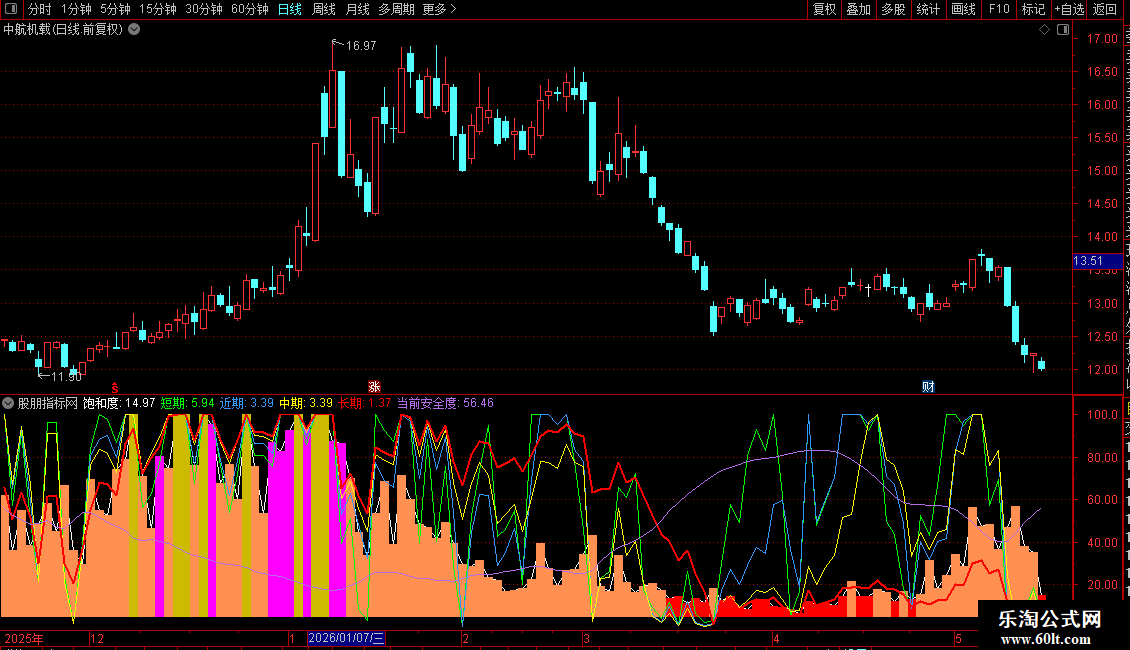Click the 2025年 label on time axis
Screen dimensions: 1130x650
tap(24, 638)
